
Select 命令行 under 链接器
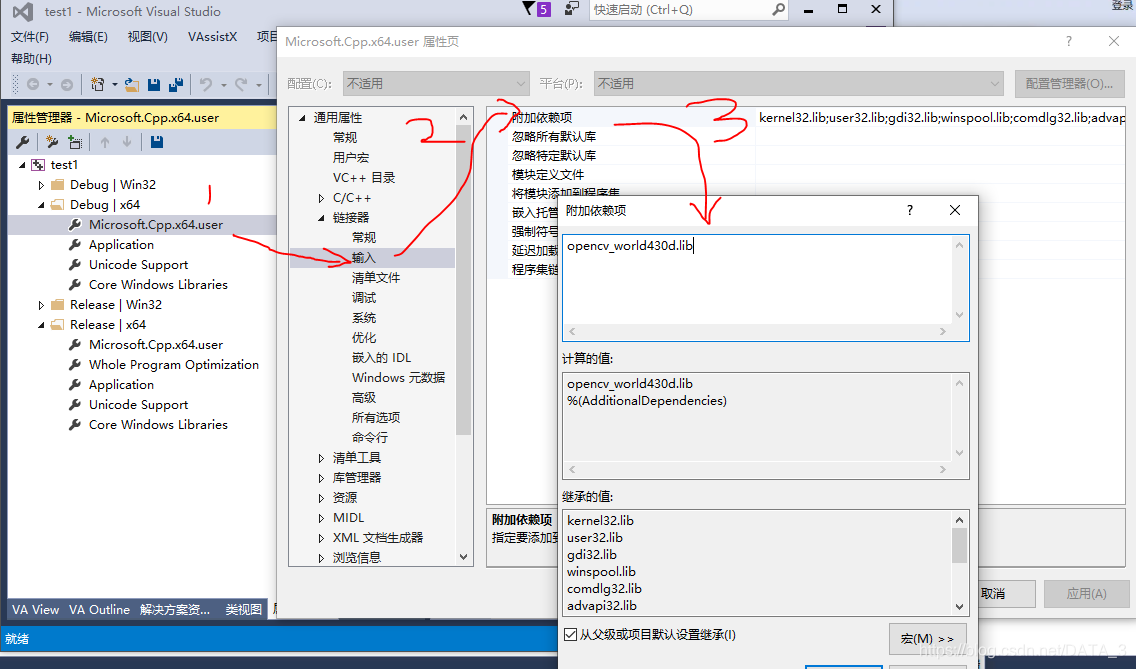tap(369, 438)
